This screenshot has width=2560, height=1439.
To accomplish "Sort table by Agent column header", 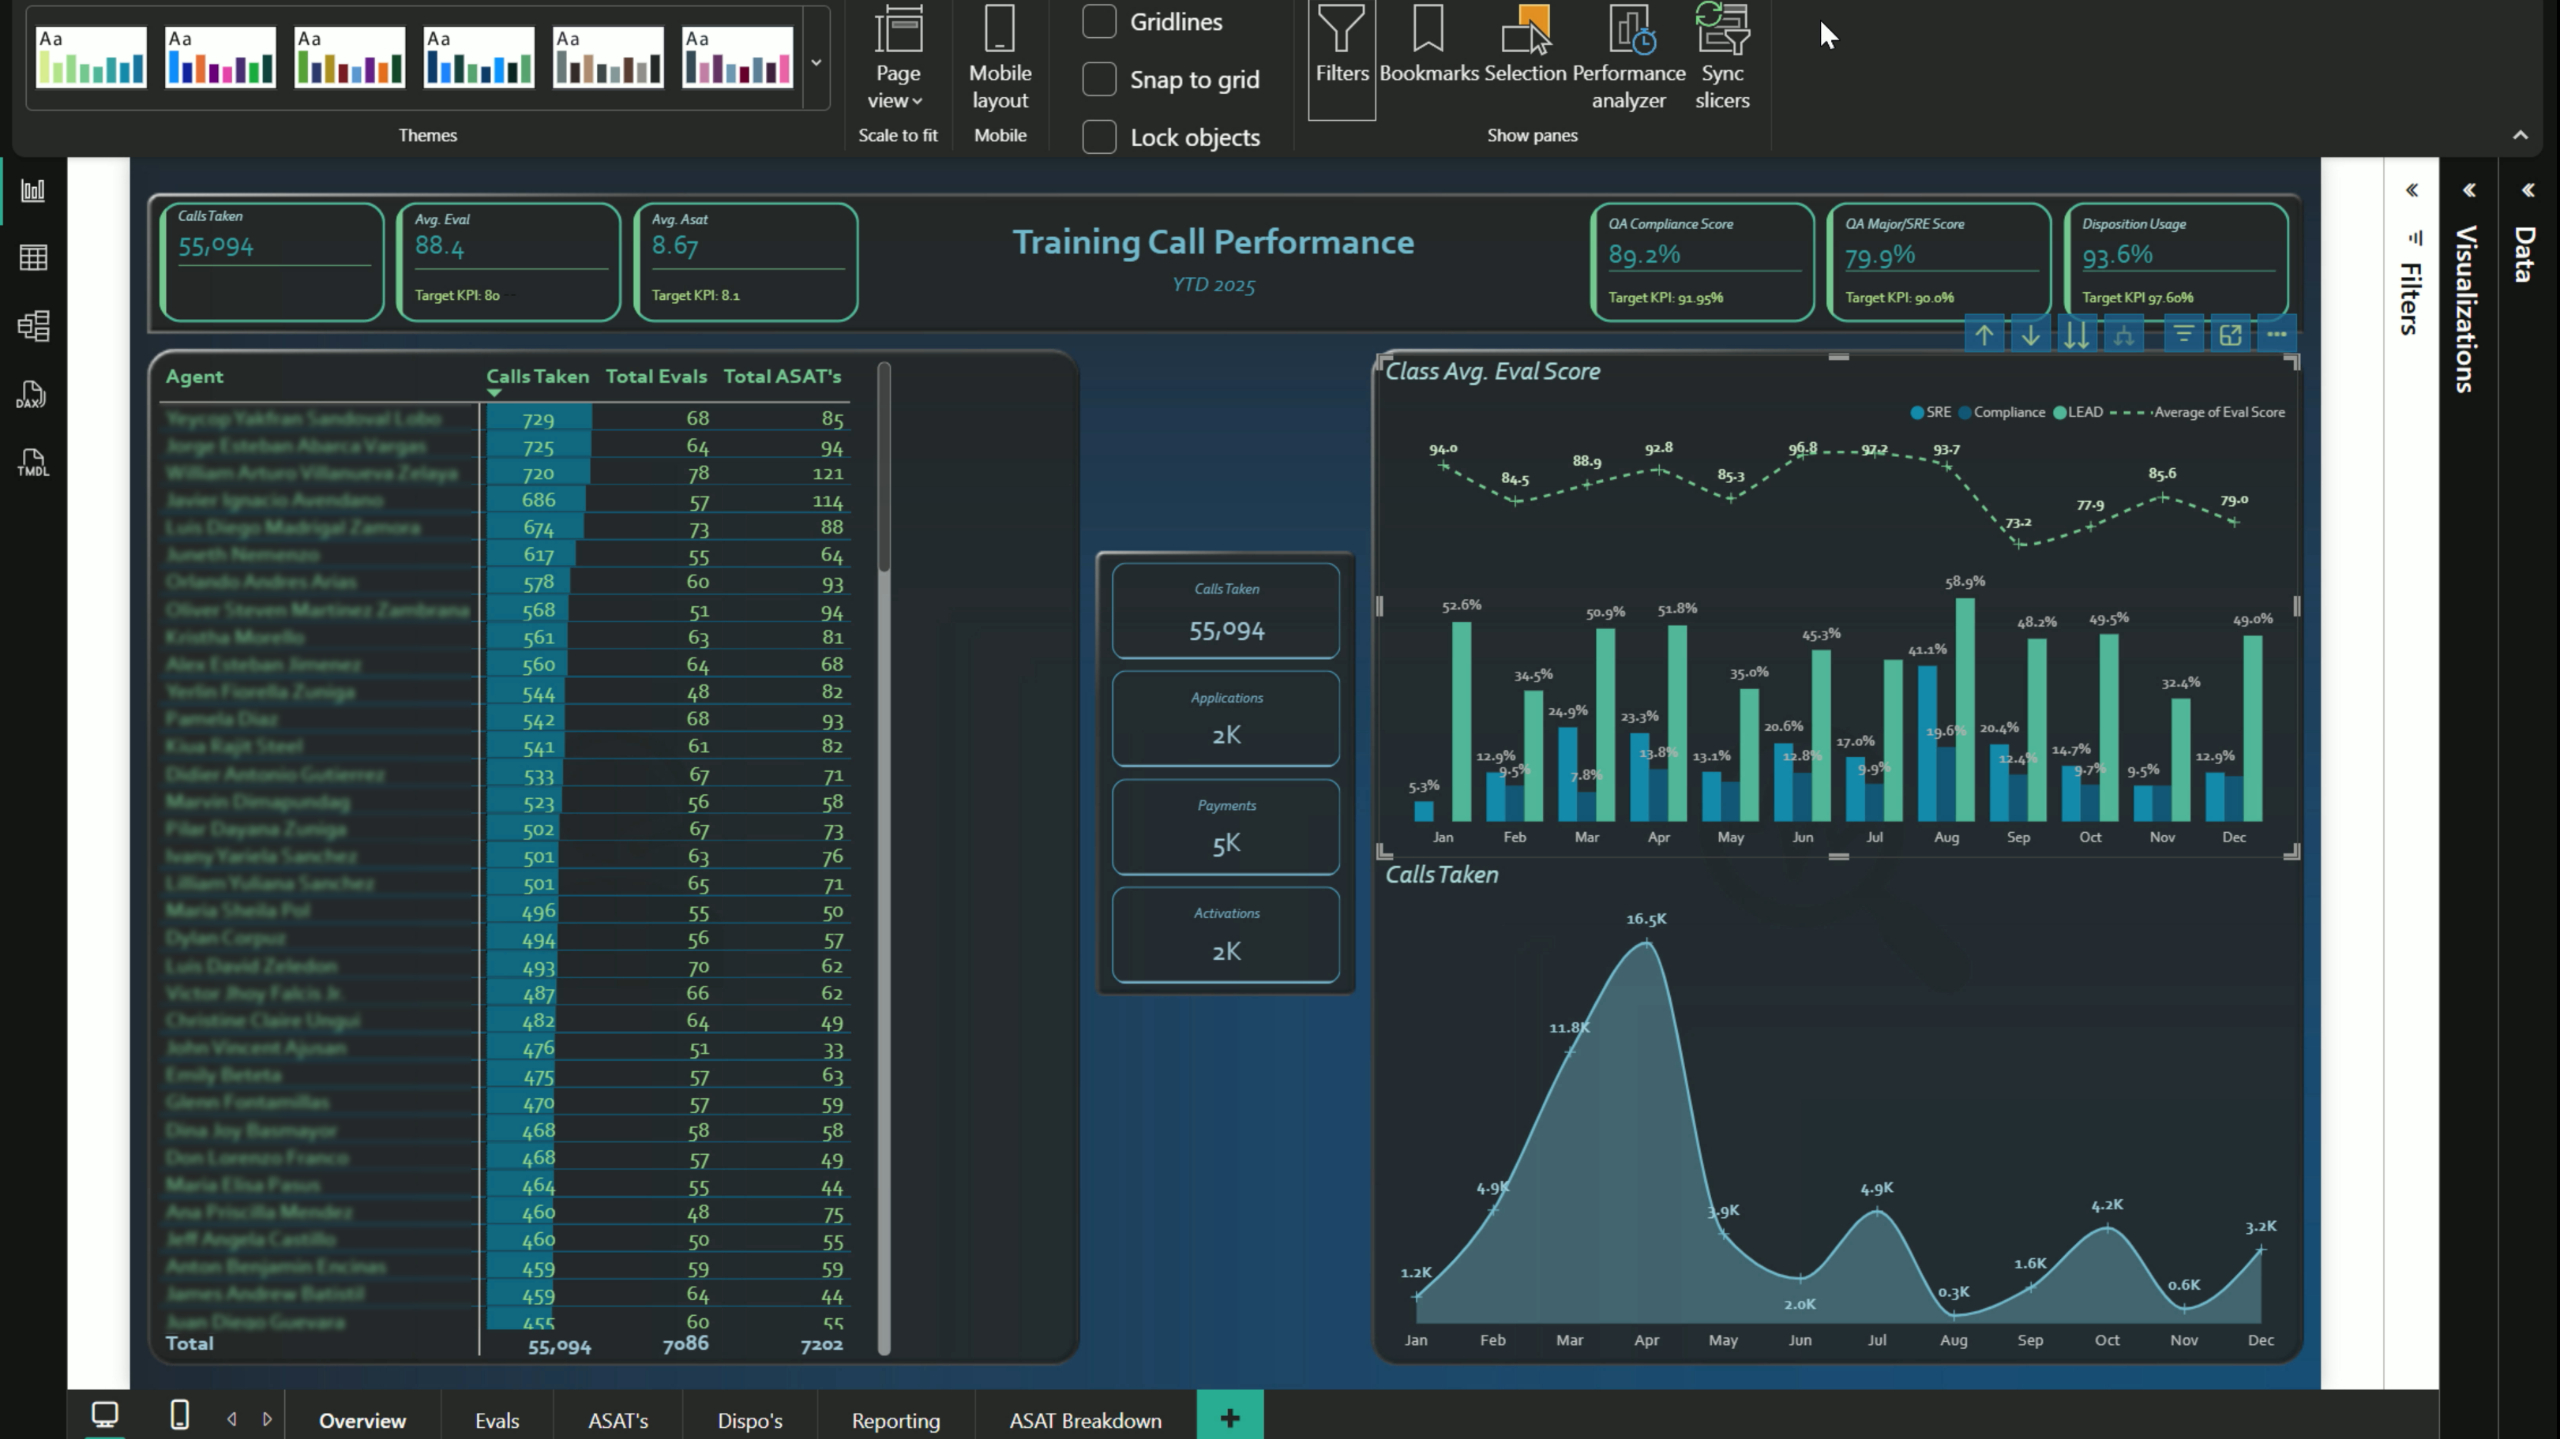I will (x=194, y=377).
